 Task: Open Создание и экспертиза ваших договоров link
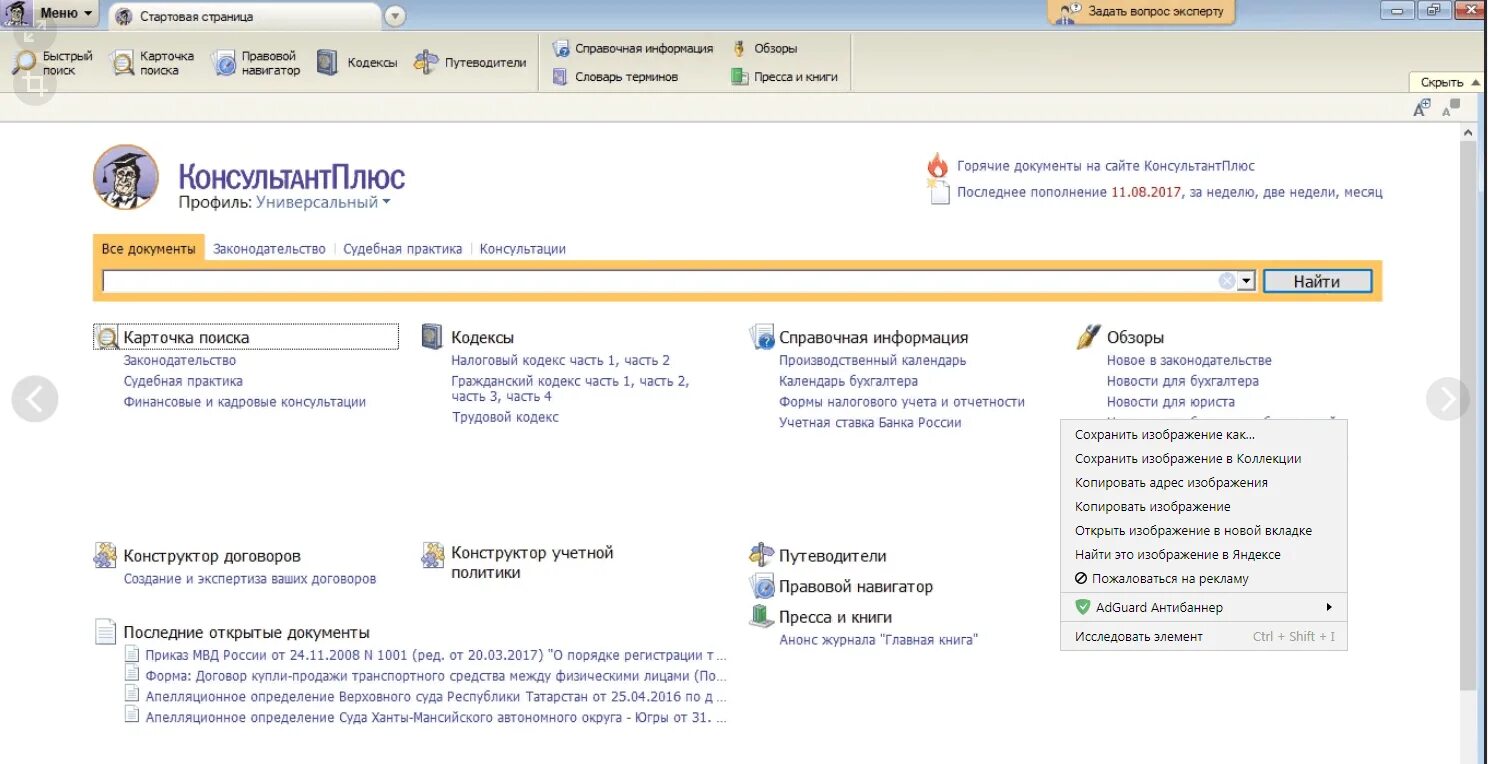coord(250,579)
